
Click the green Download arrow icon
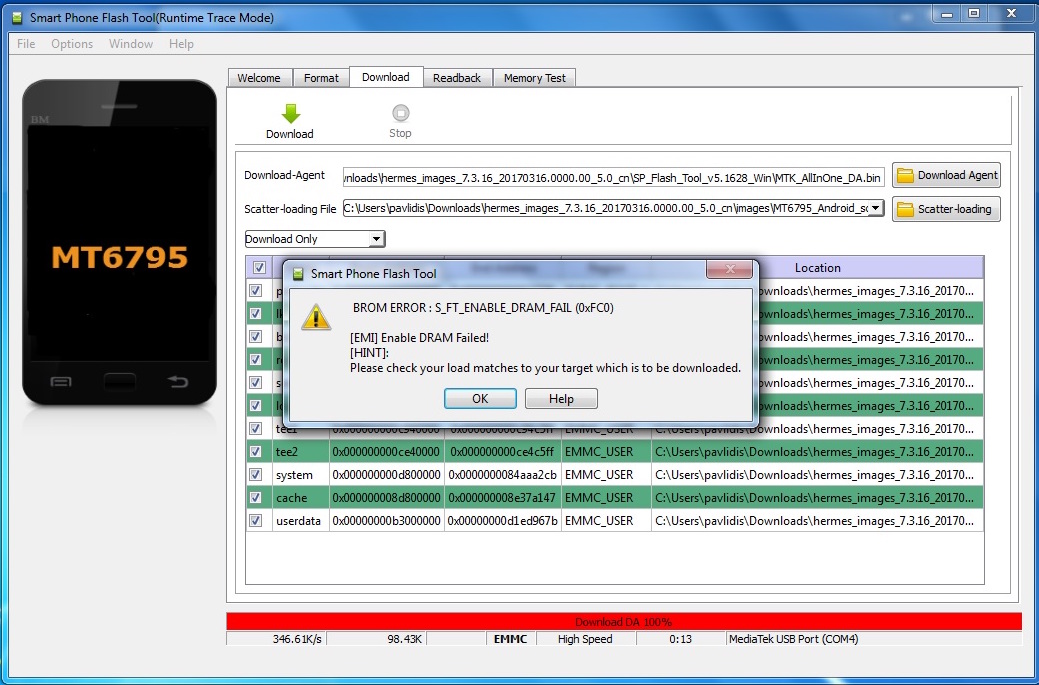[290, 114]
